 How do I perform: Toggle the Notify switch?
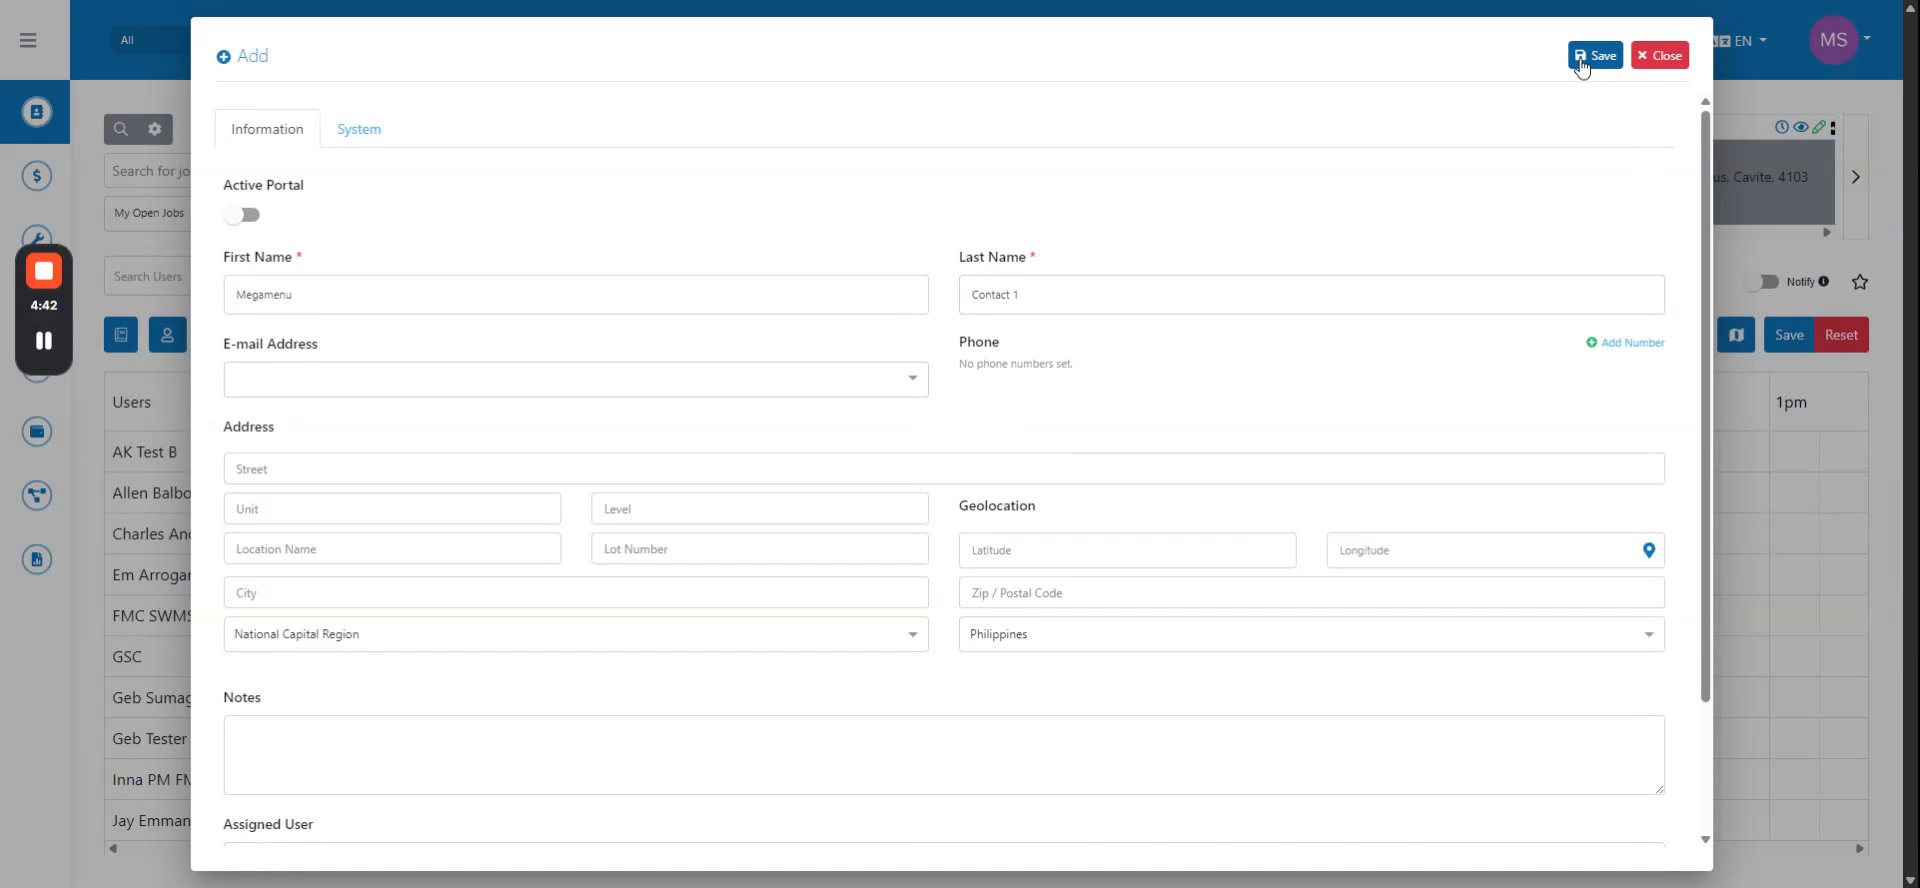(1762, 282)
